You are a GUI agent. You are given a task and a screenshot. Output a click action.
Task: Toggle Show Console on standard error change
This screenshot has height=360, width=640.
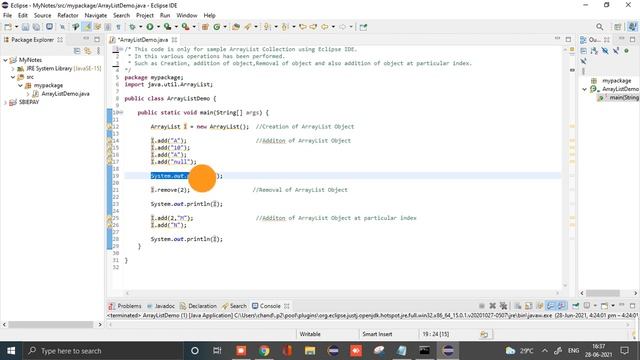(562, 306)
